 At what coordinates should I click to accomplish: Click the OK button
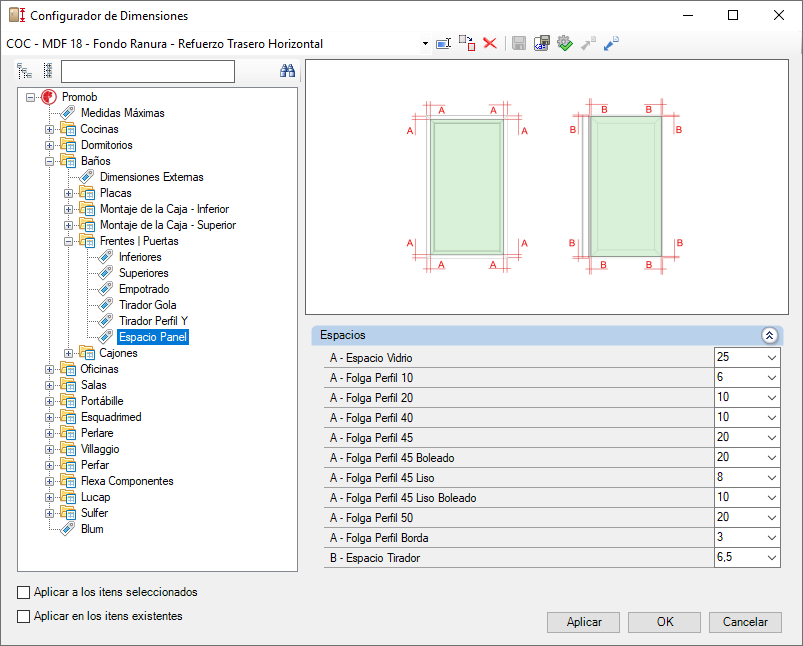coord(664,622)
